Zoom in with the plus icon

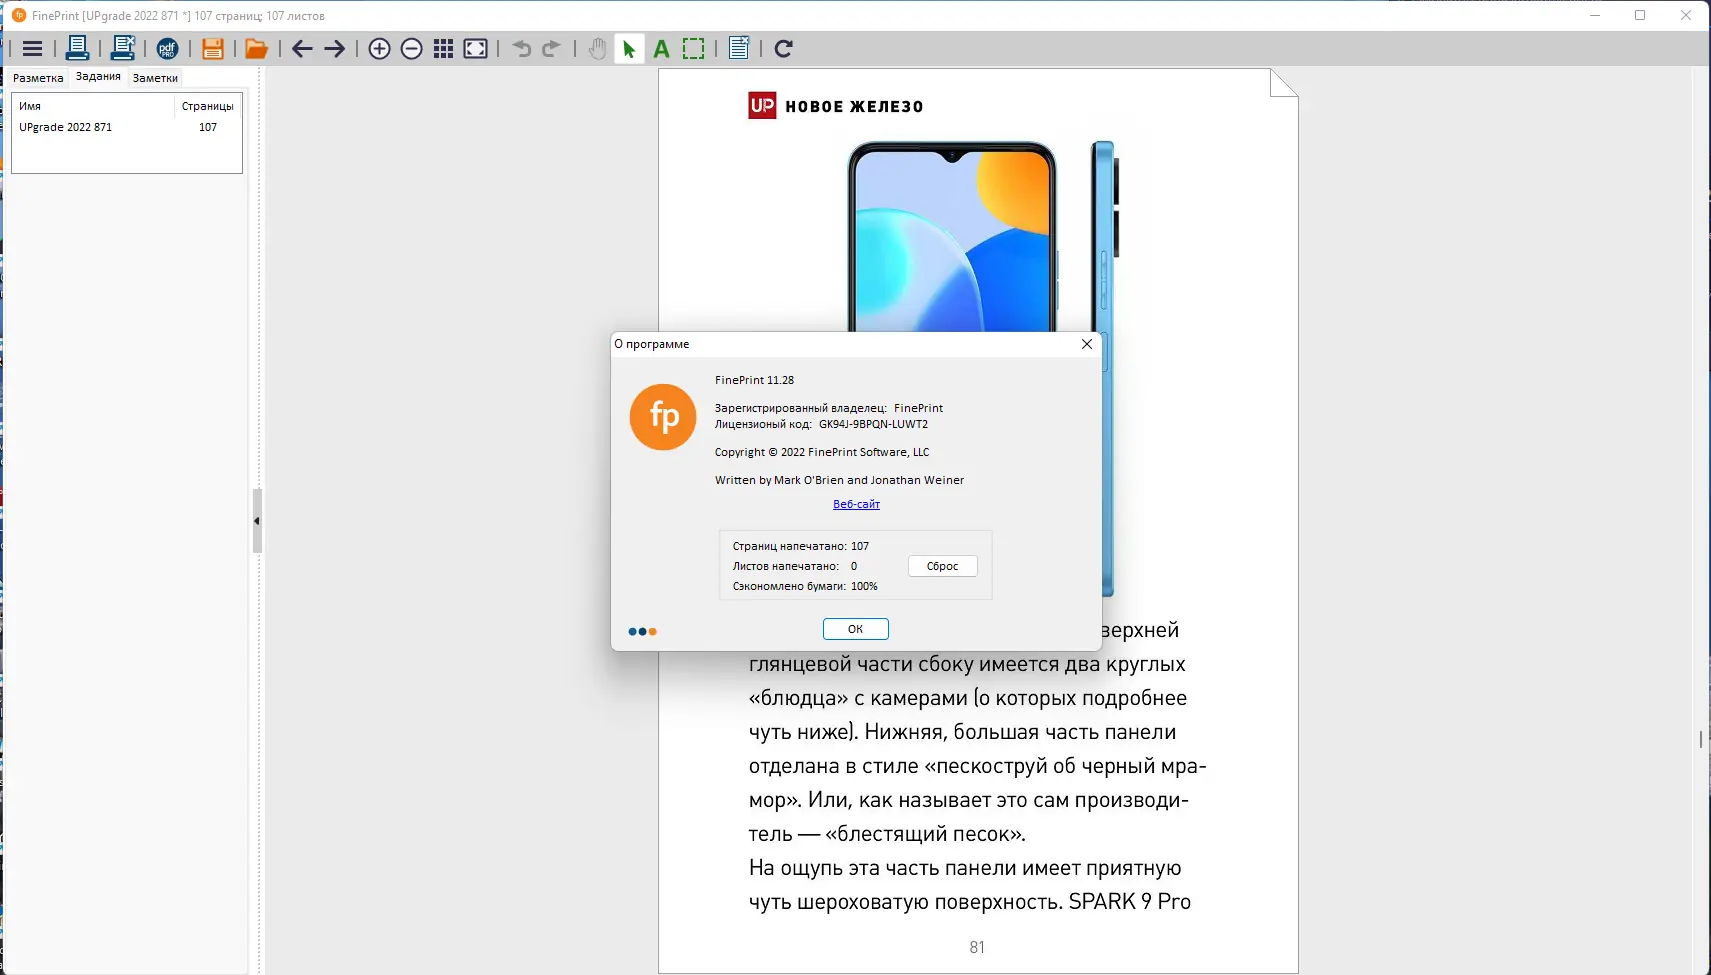[x=379, y=49]
